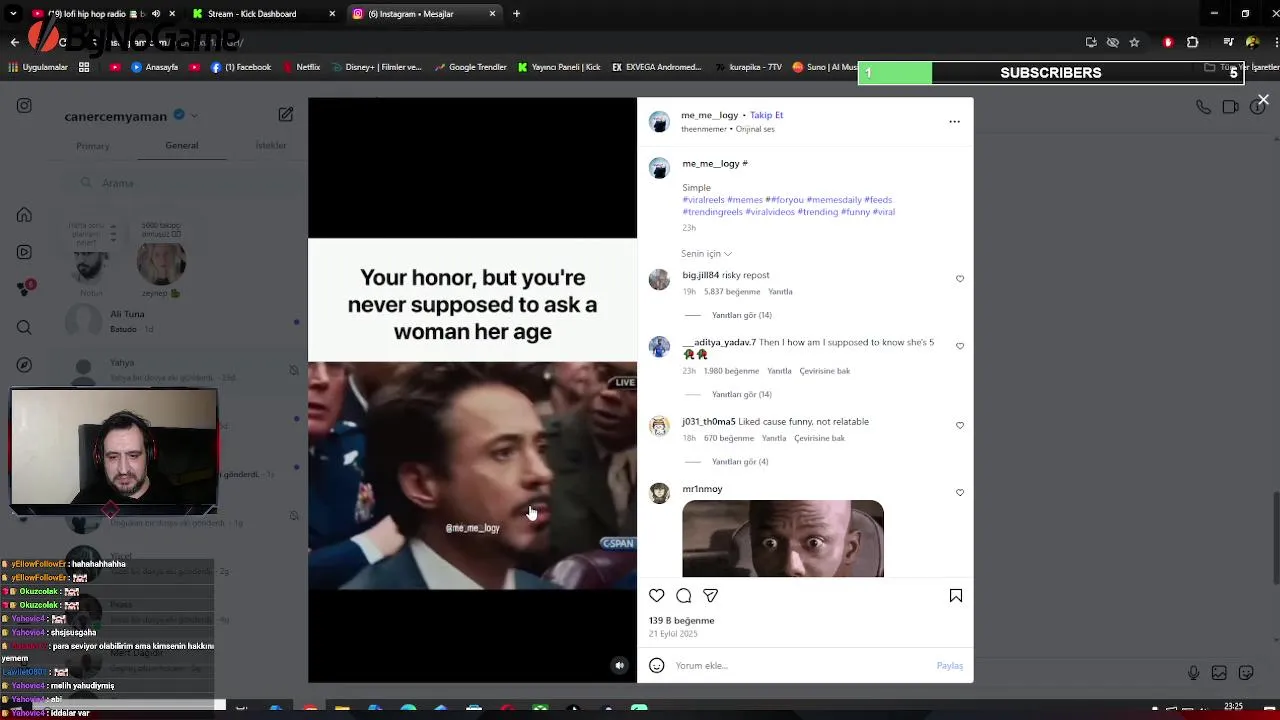The height and width of the screenshot is (720, 1280).
Task: Click the 'Yorum ekle...' comment field
Action: (x=800, y=666)
